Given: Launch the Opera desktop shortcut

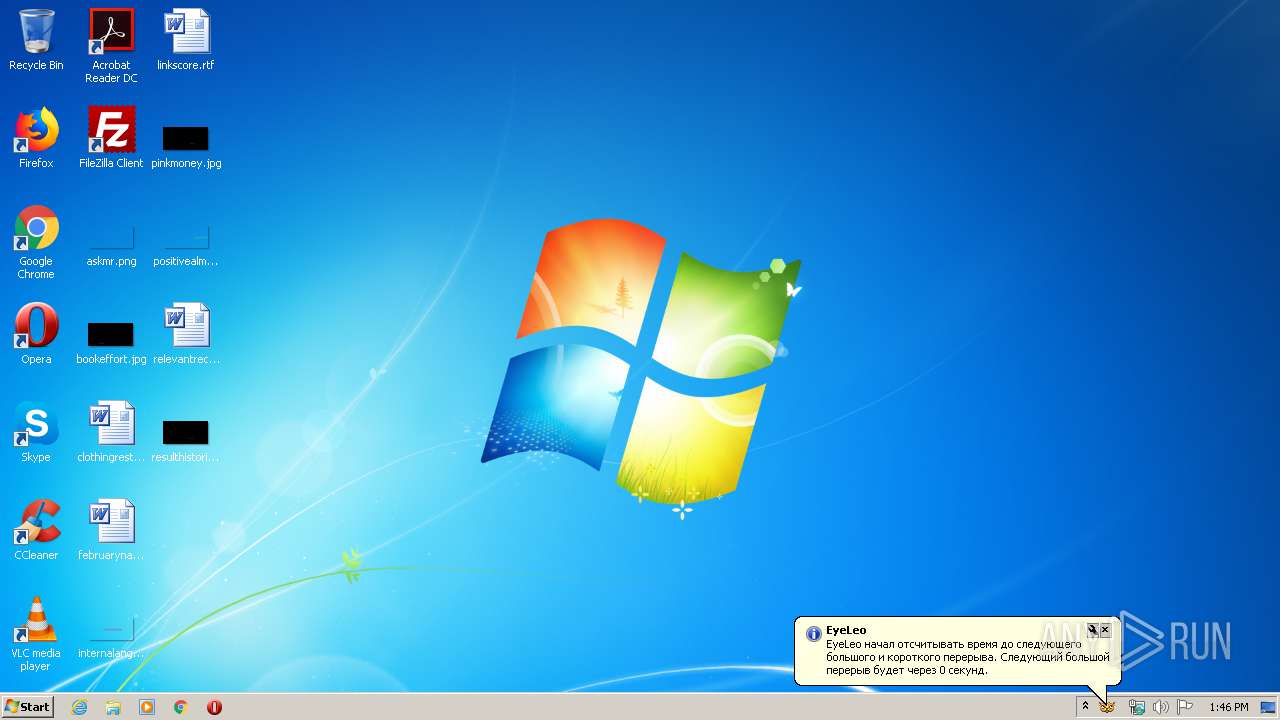Looking at the screenshot, I should pyautogui.click(x=36, y=334).
